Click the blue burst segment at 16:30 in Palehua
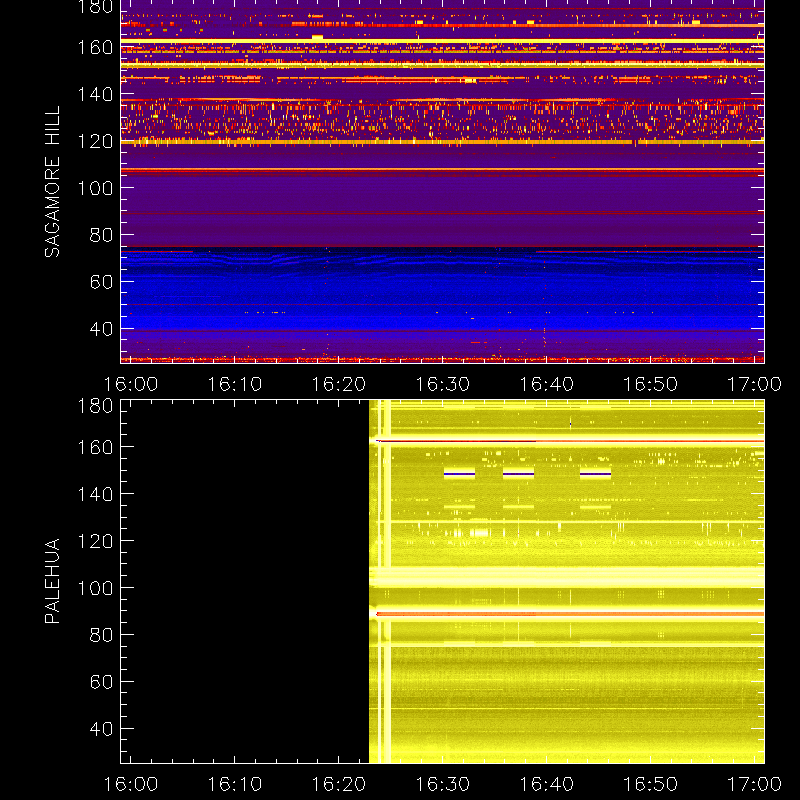This screenshot has height=800, width=800. click(x=459, y=474)
